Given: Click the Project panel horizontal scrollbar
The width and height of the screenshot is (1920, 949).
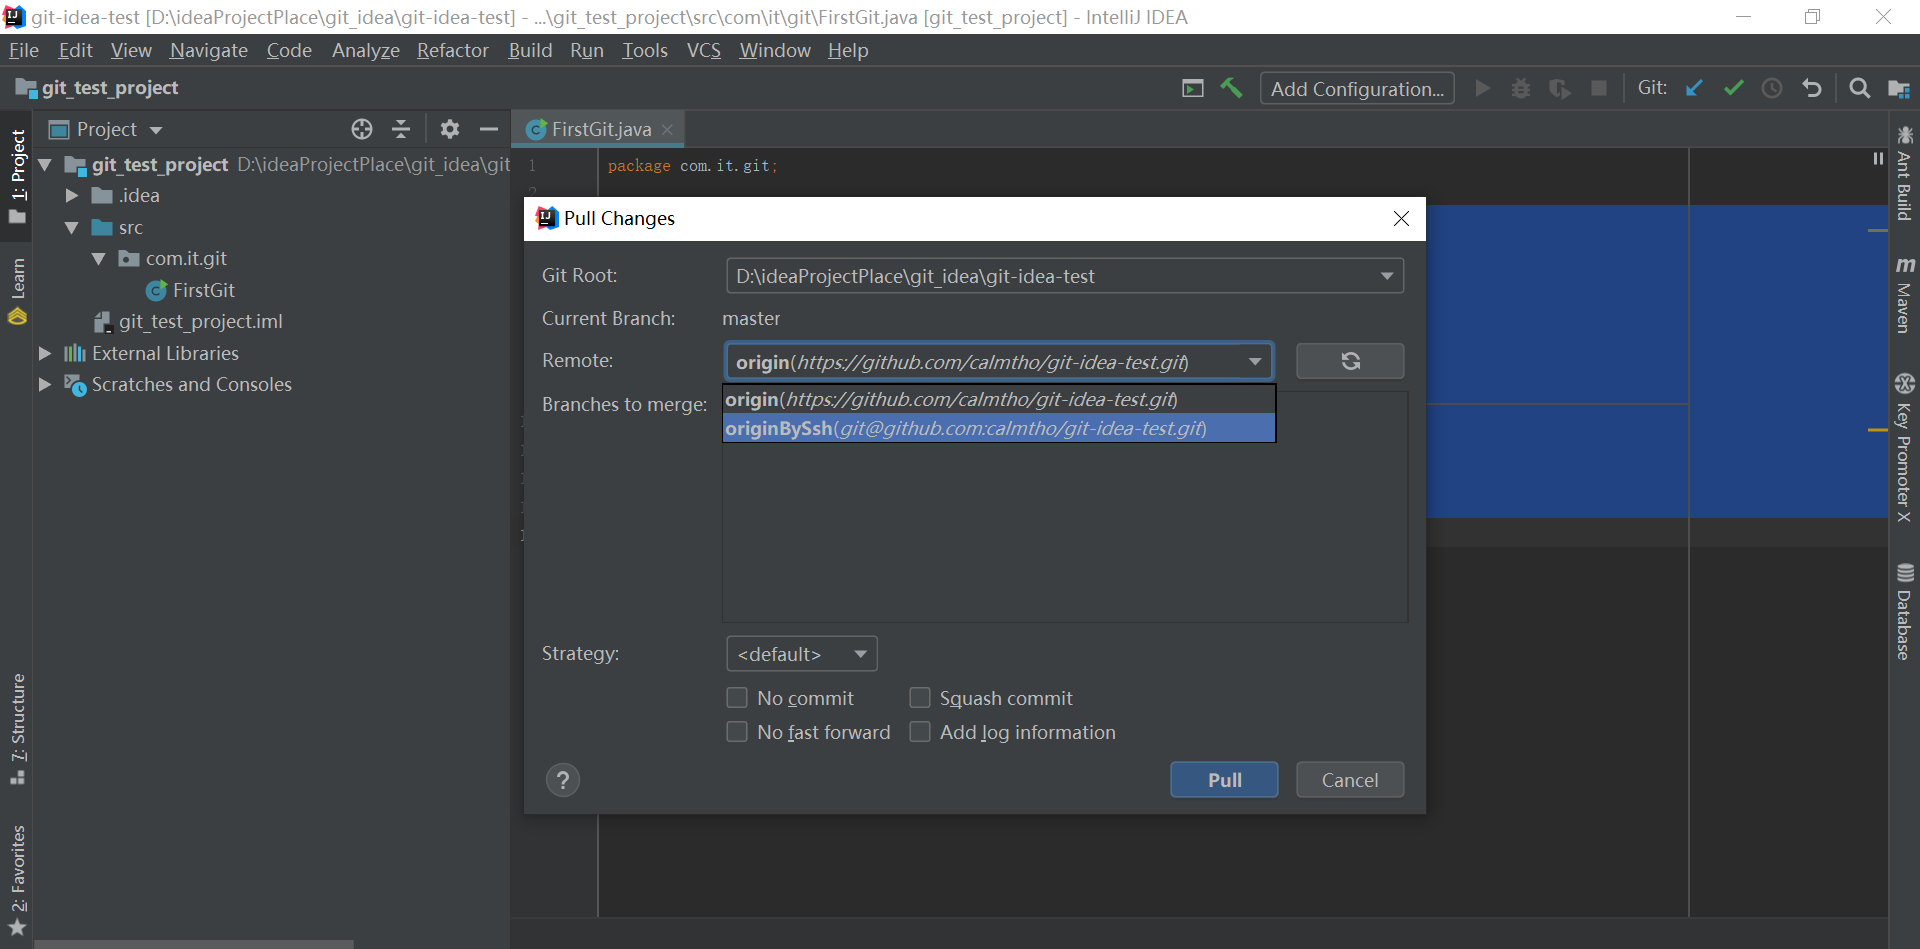Looking at the screenshot, I should 194,944.
